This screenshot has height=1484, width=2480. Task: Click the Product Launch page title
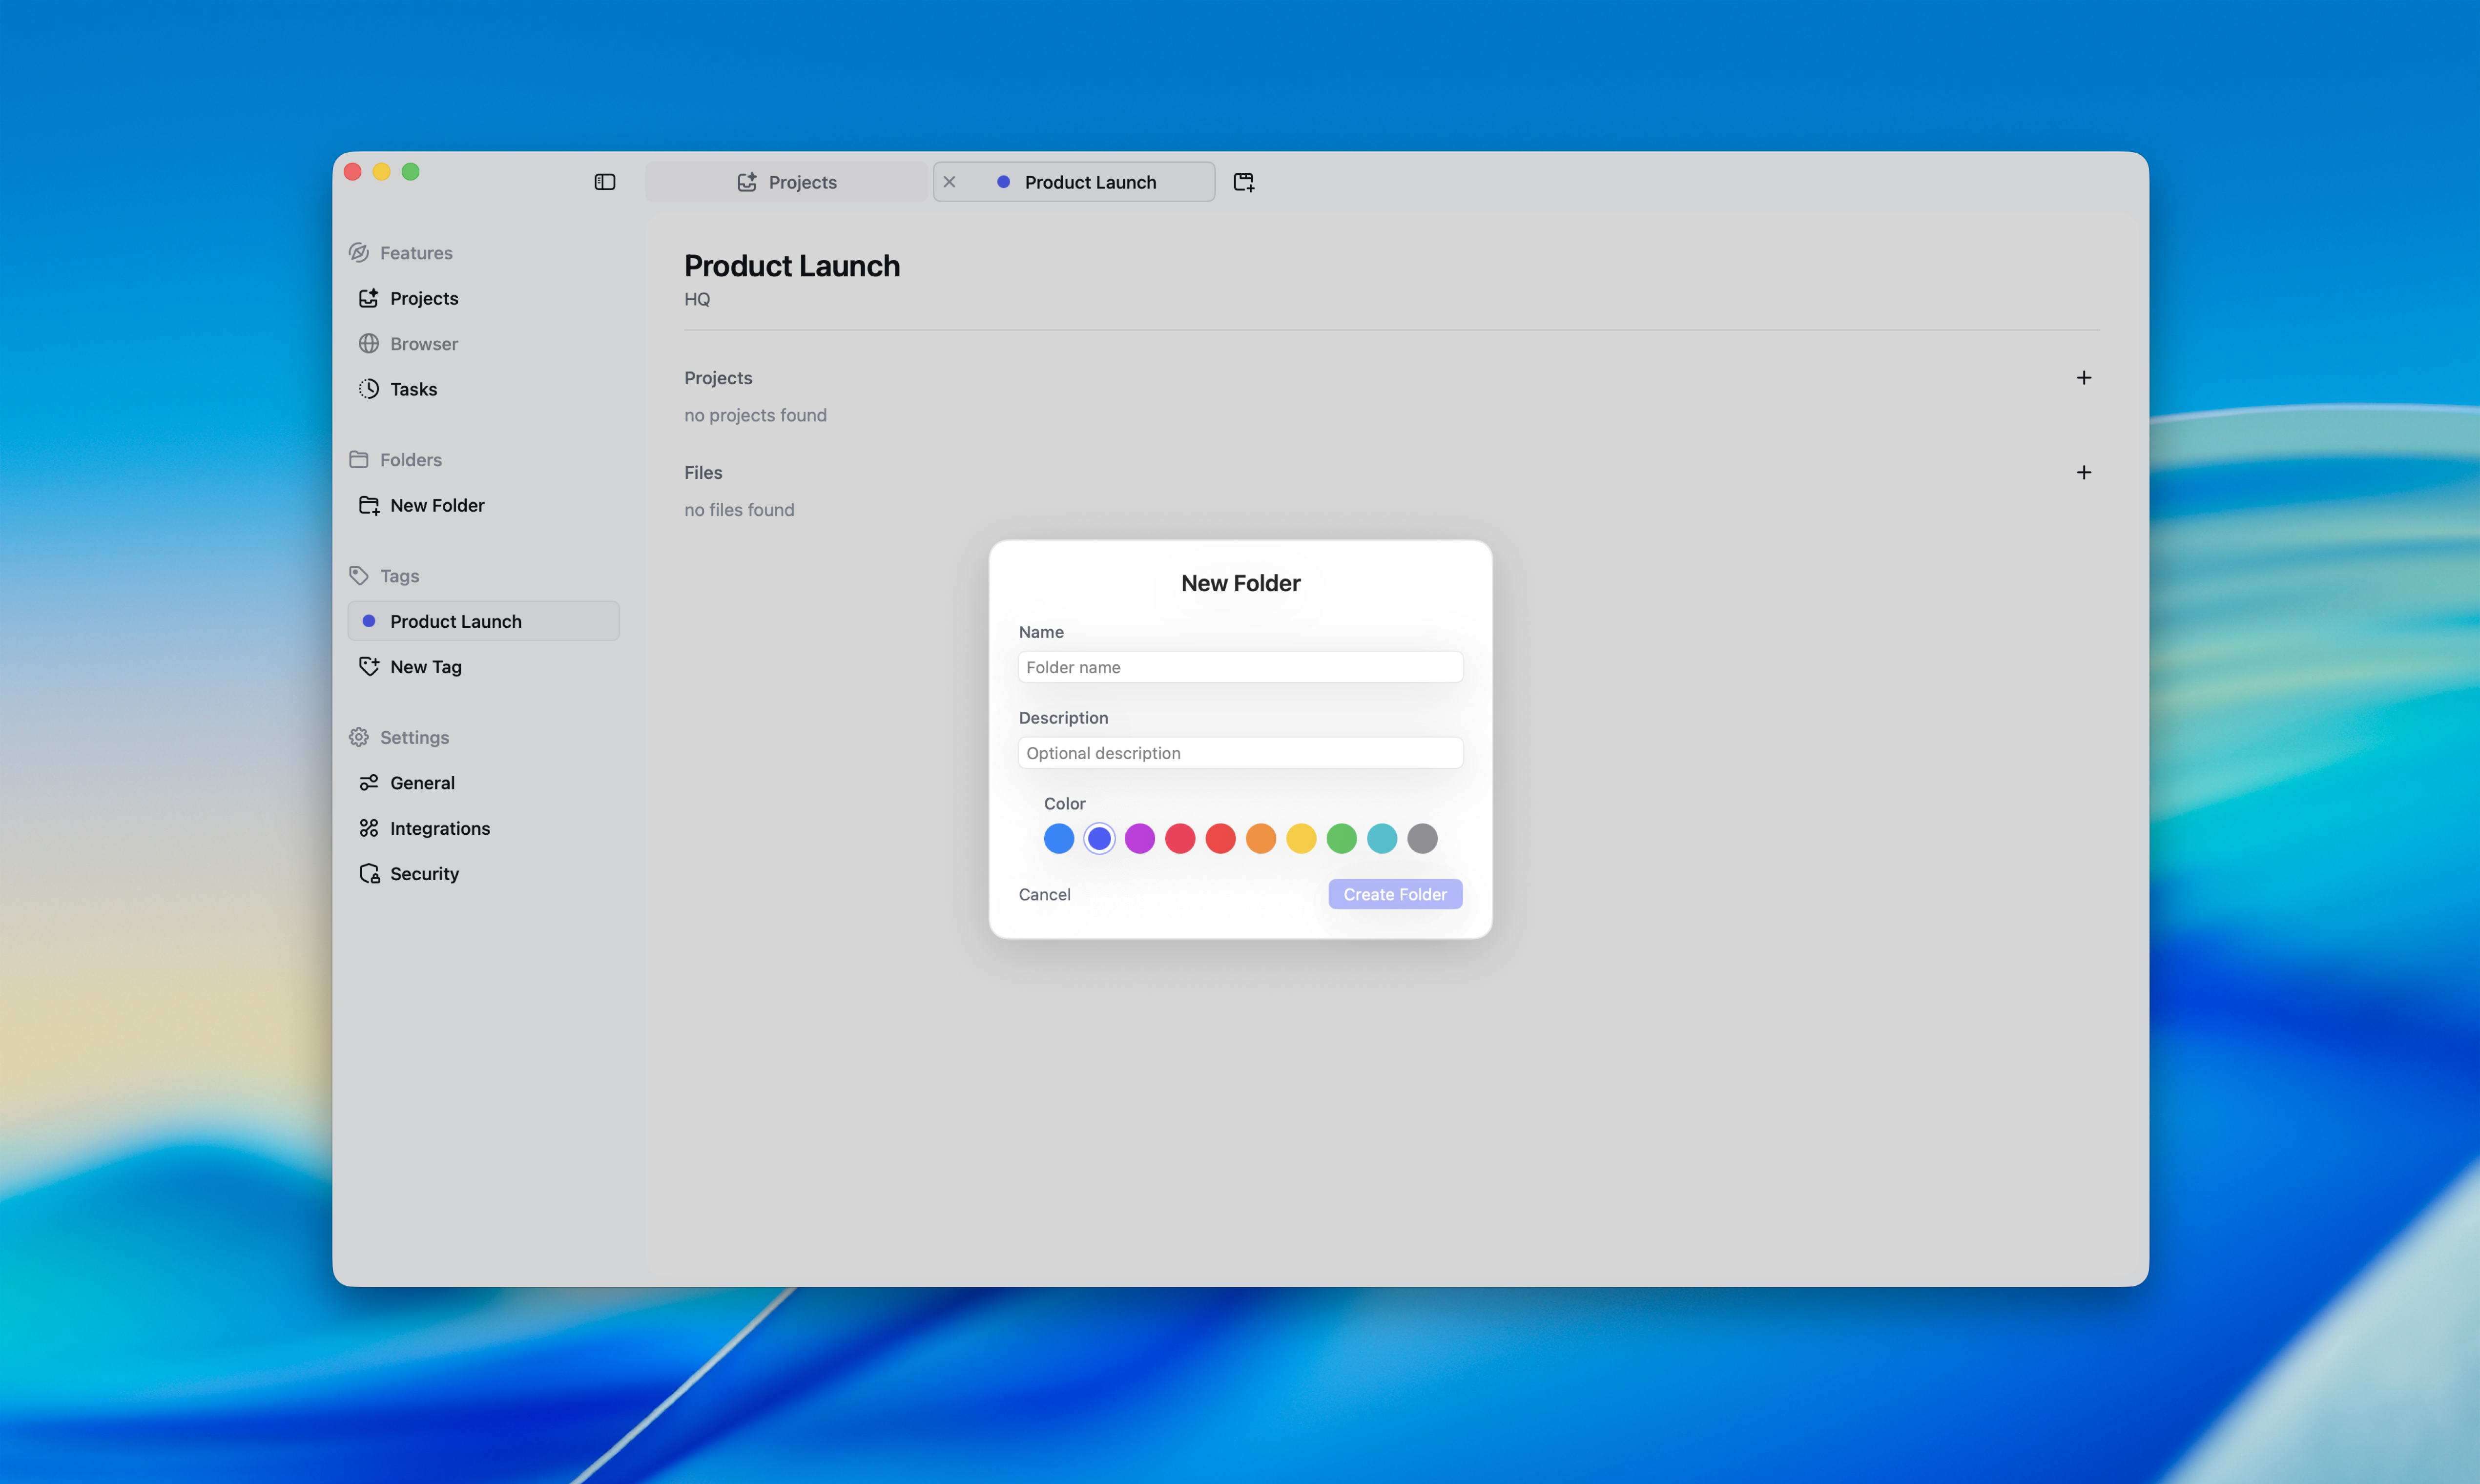[x=792, y=266]
